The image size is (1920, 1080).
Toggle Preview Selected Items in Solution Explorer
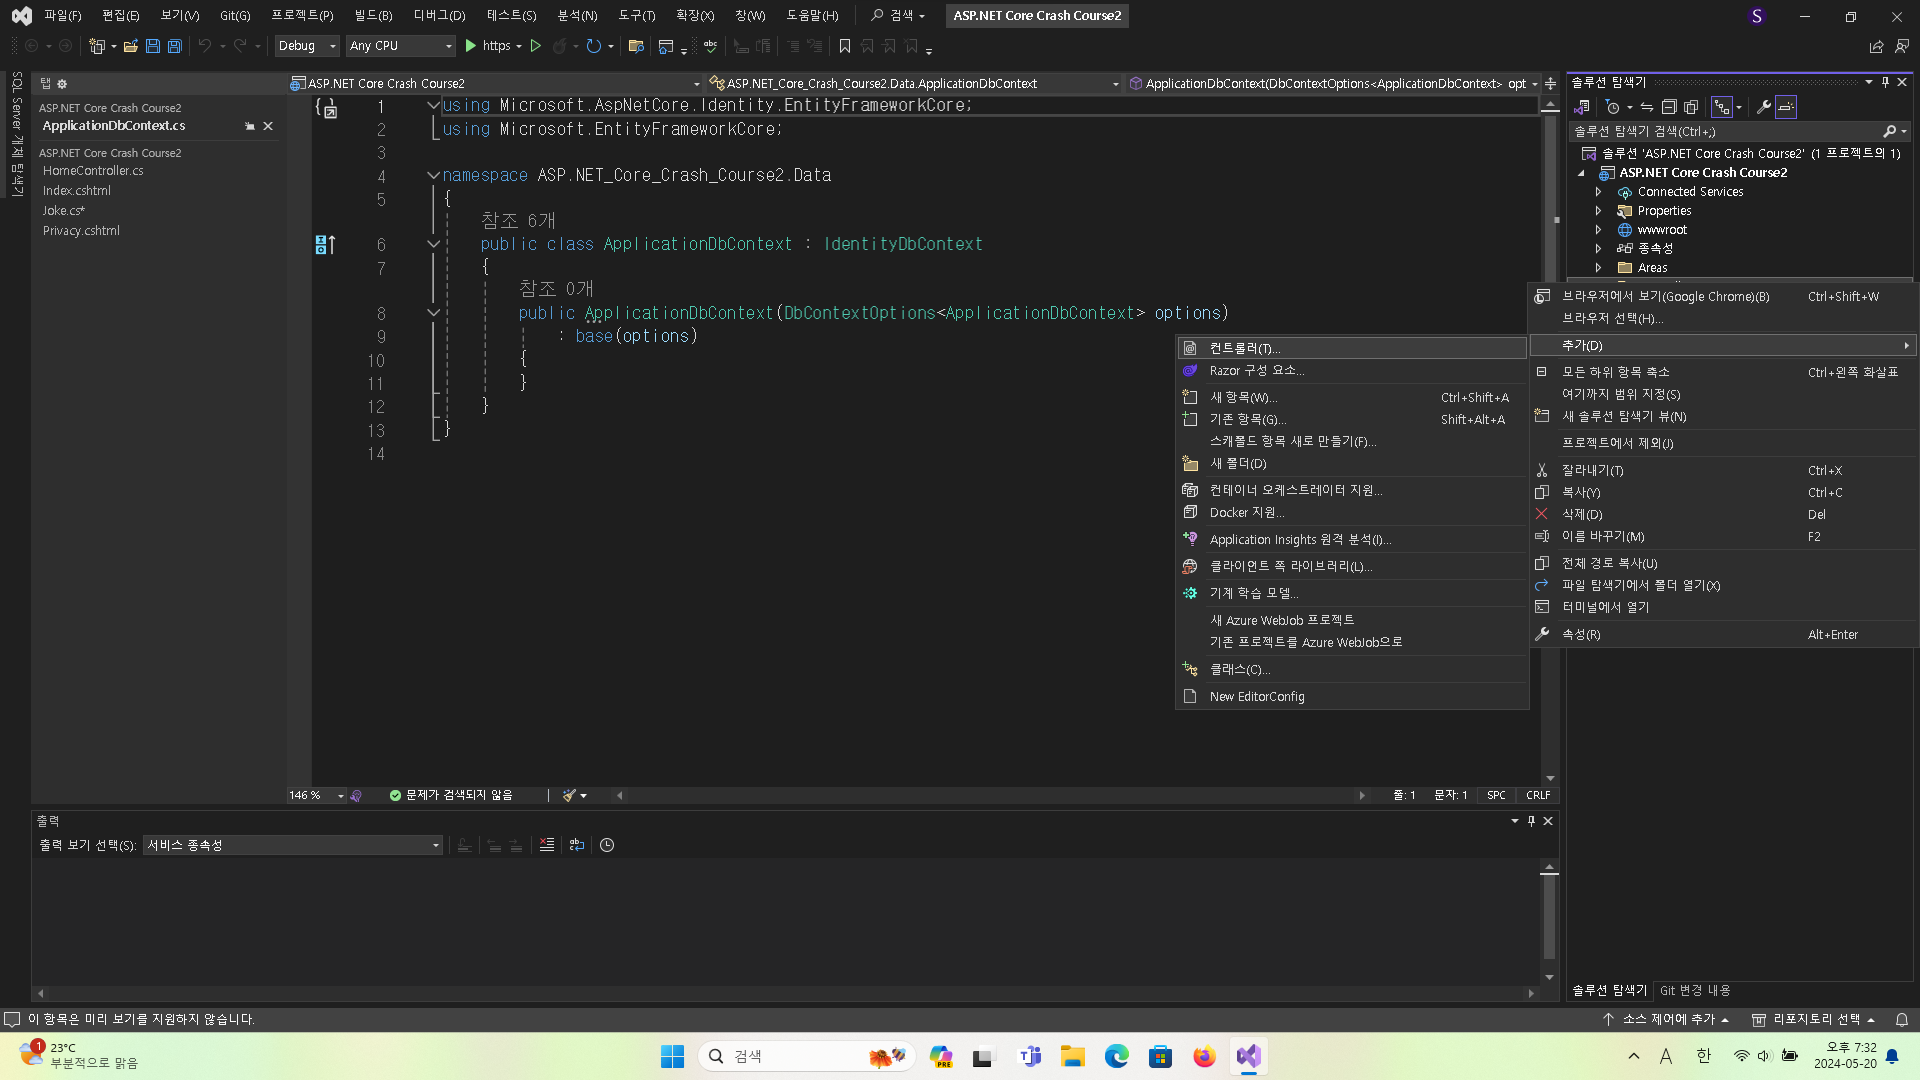(x=1786, y=107)
